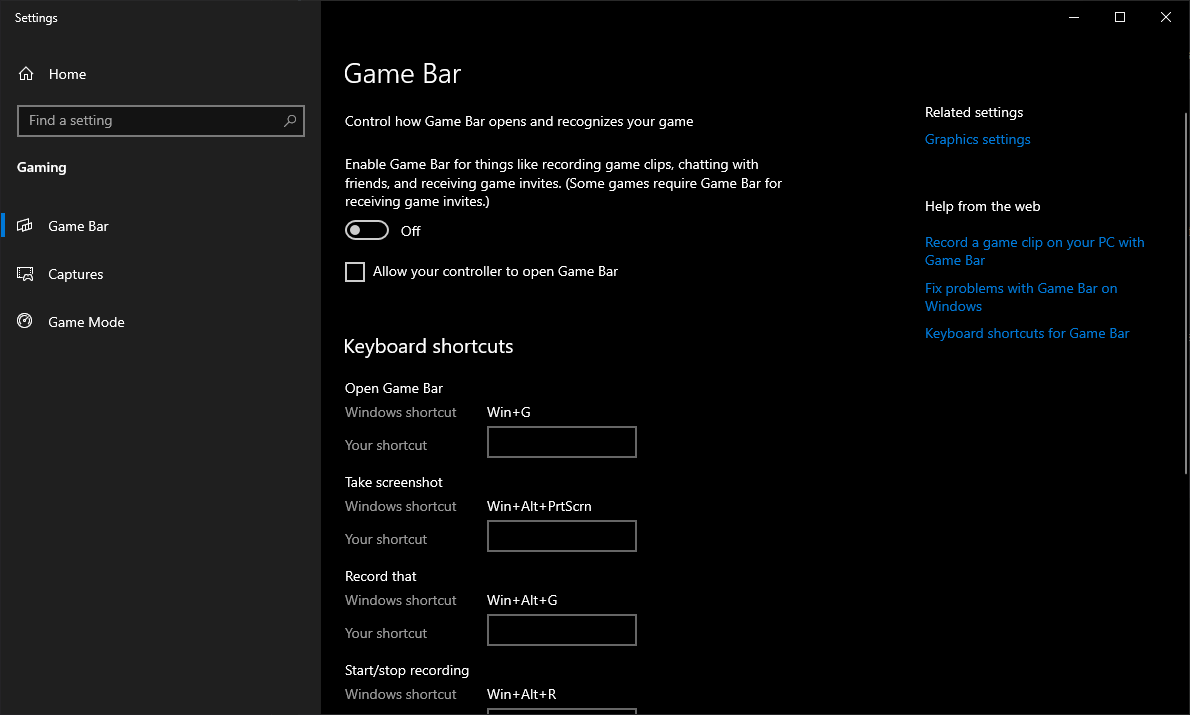Click the Help from the web heading

click(982, 206)
